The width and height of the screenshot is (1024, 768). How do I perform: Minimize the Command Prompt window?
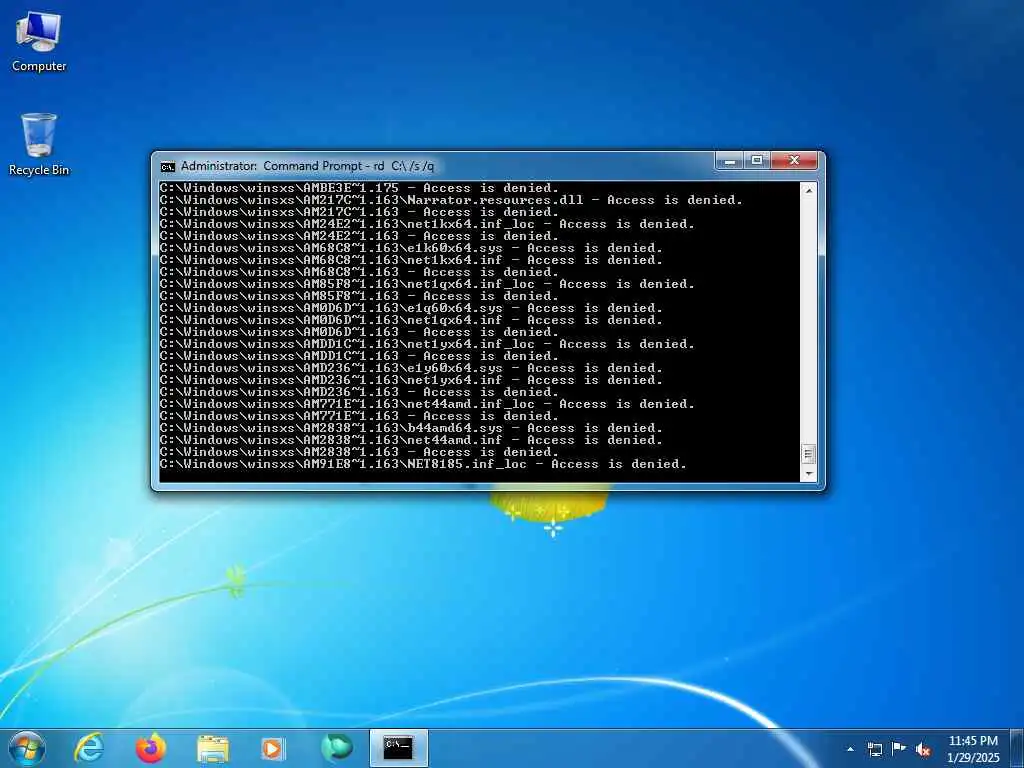coord(730,161)
